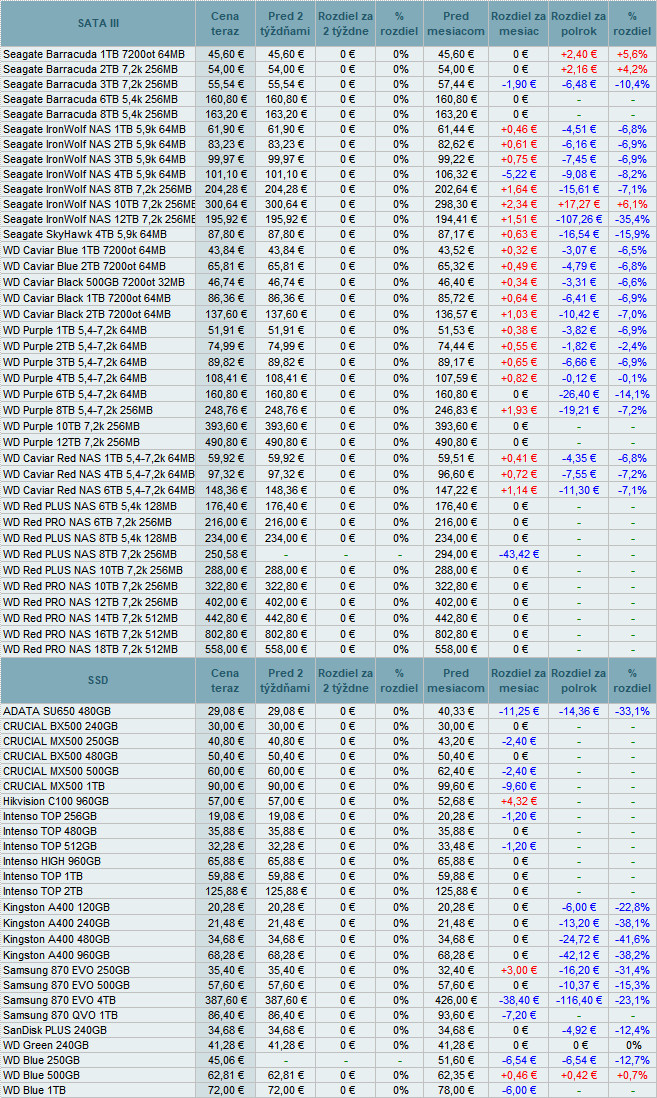This screenshot has width=657, height=1098.
Task: Click WD Red PLUS NAS 8TB 7,2k 256MB
Action: (90, 554)
